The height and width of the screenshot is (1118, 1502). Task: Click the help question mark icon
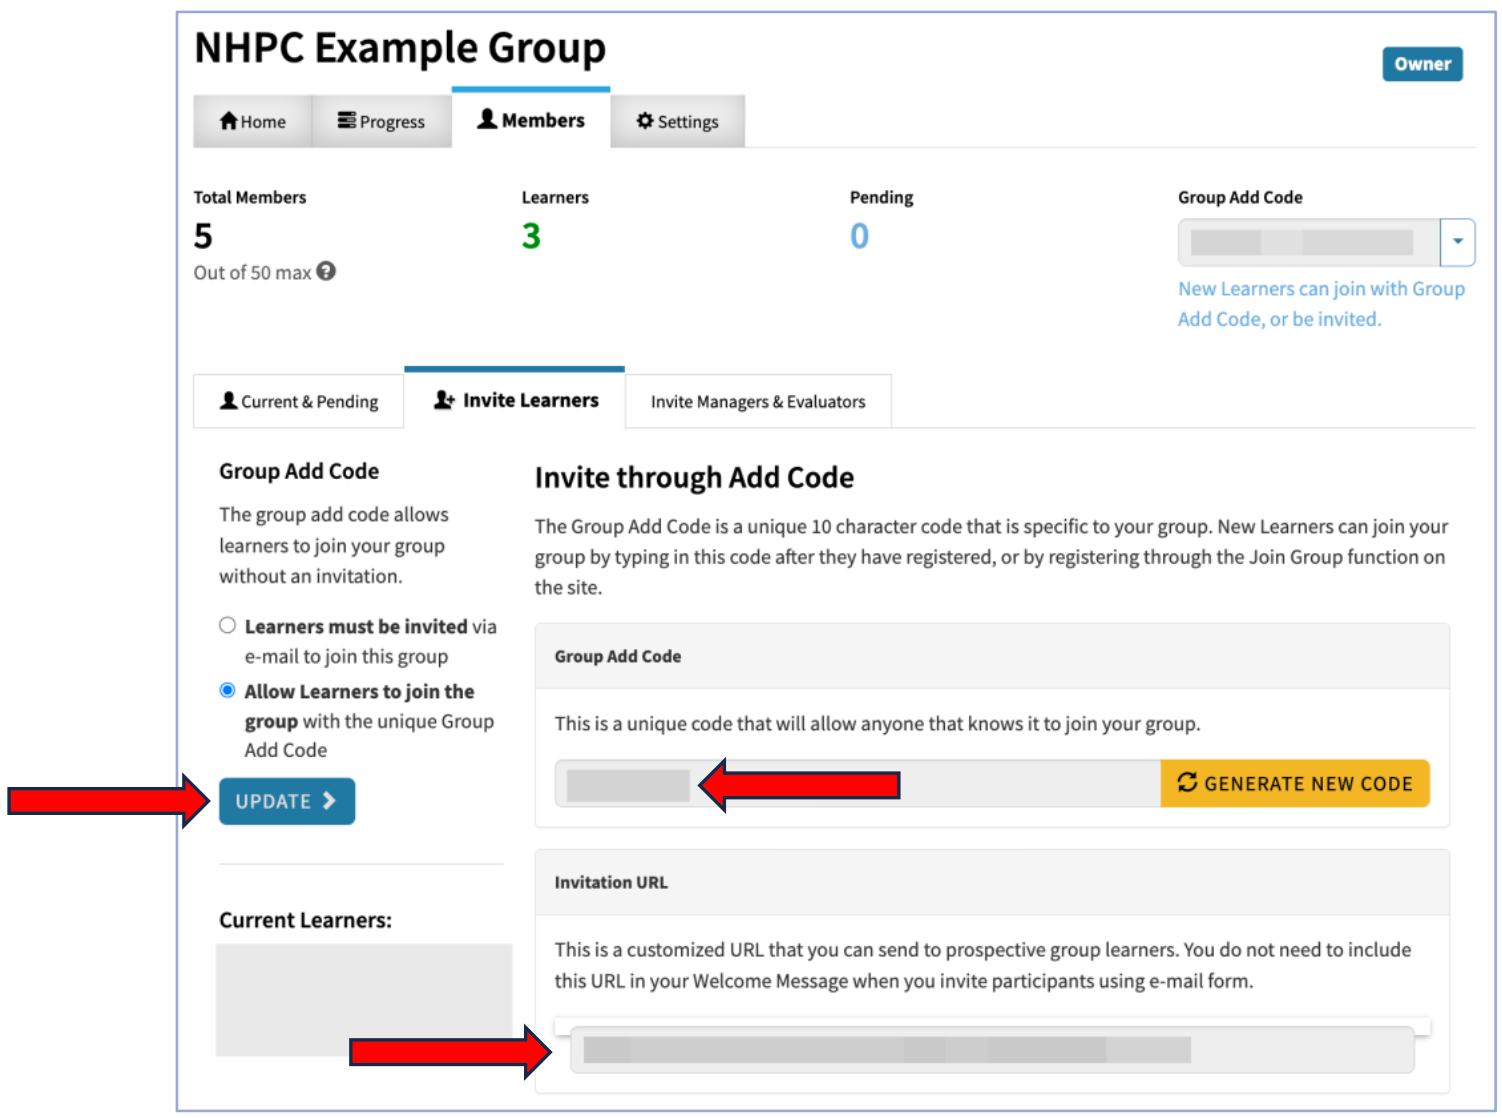click(326, 271)
